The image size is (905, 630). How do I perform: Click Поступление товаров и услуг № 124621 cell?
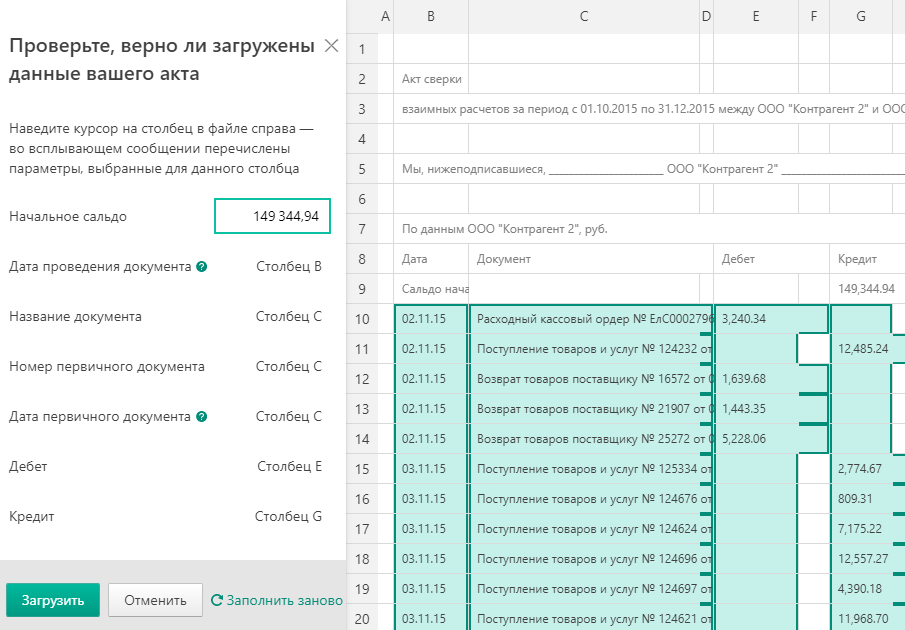(x=591, y=618)
